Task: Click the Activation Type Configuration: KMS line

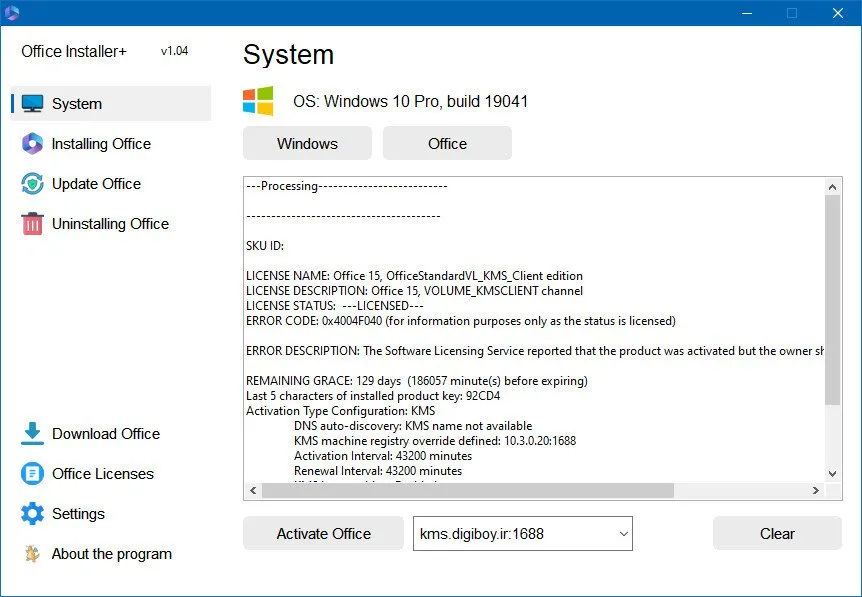Action: click(x=340, y=411)
